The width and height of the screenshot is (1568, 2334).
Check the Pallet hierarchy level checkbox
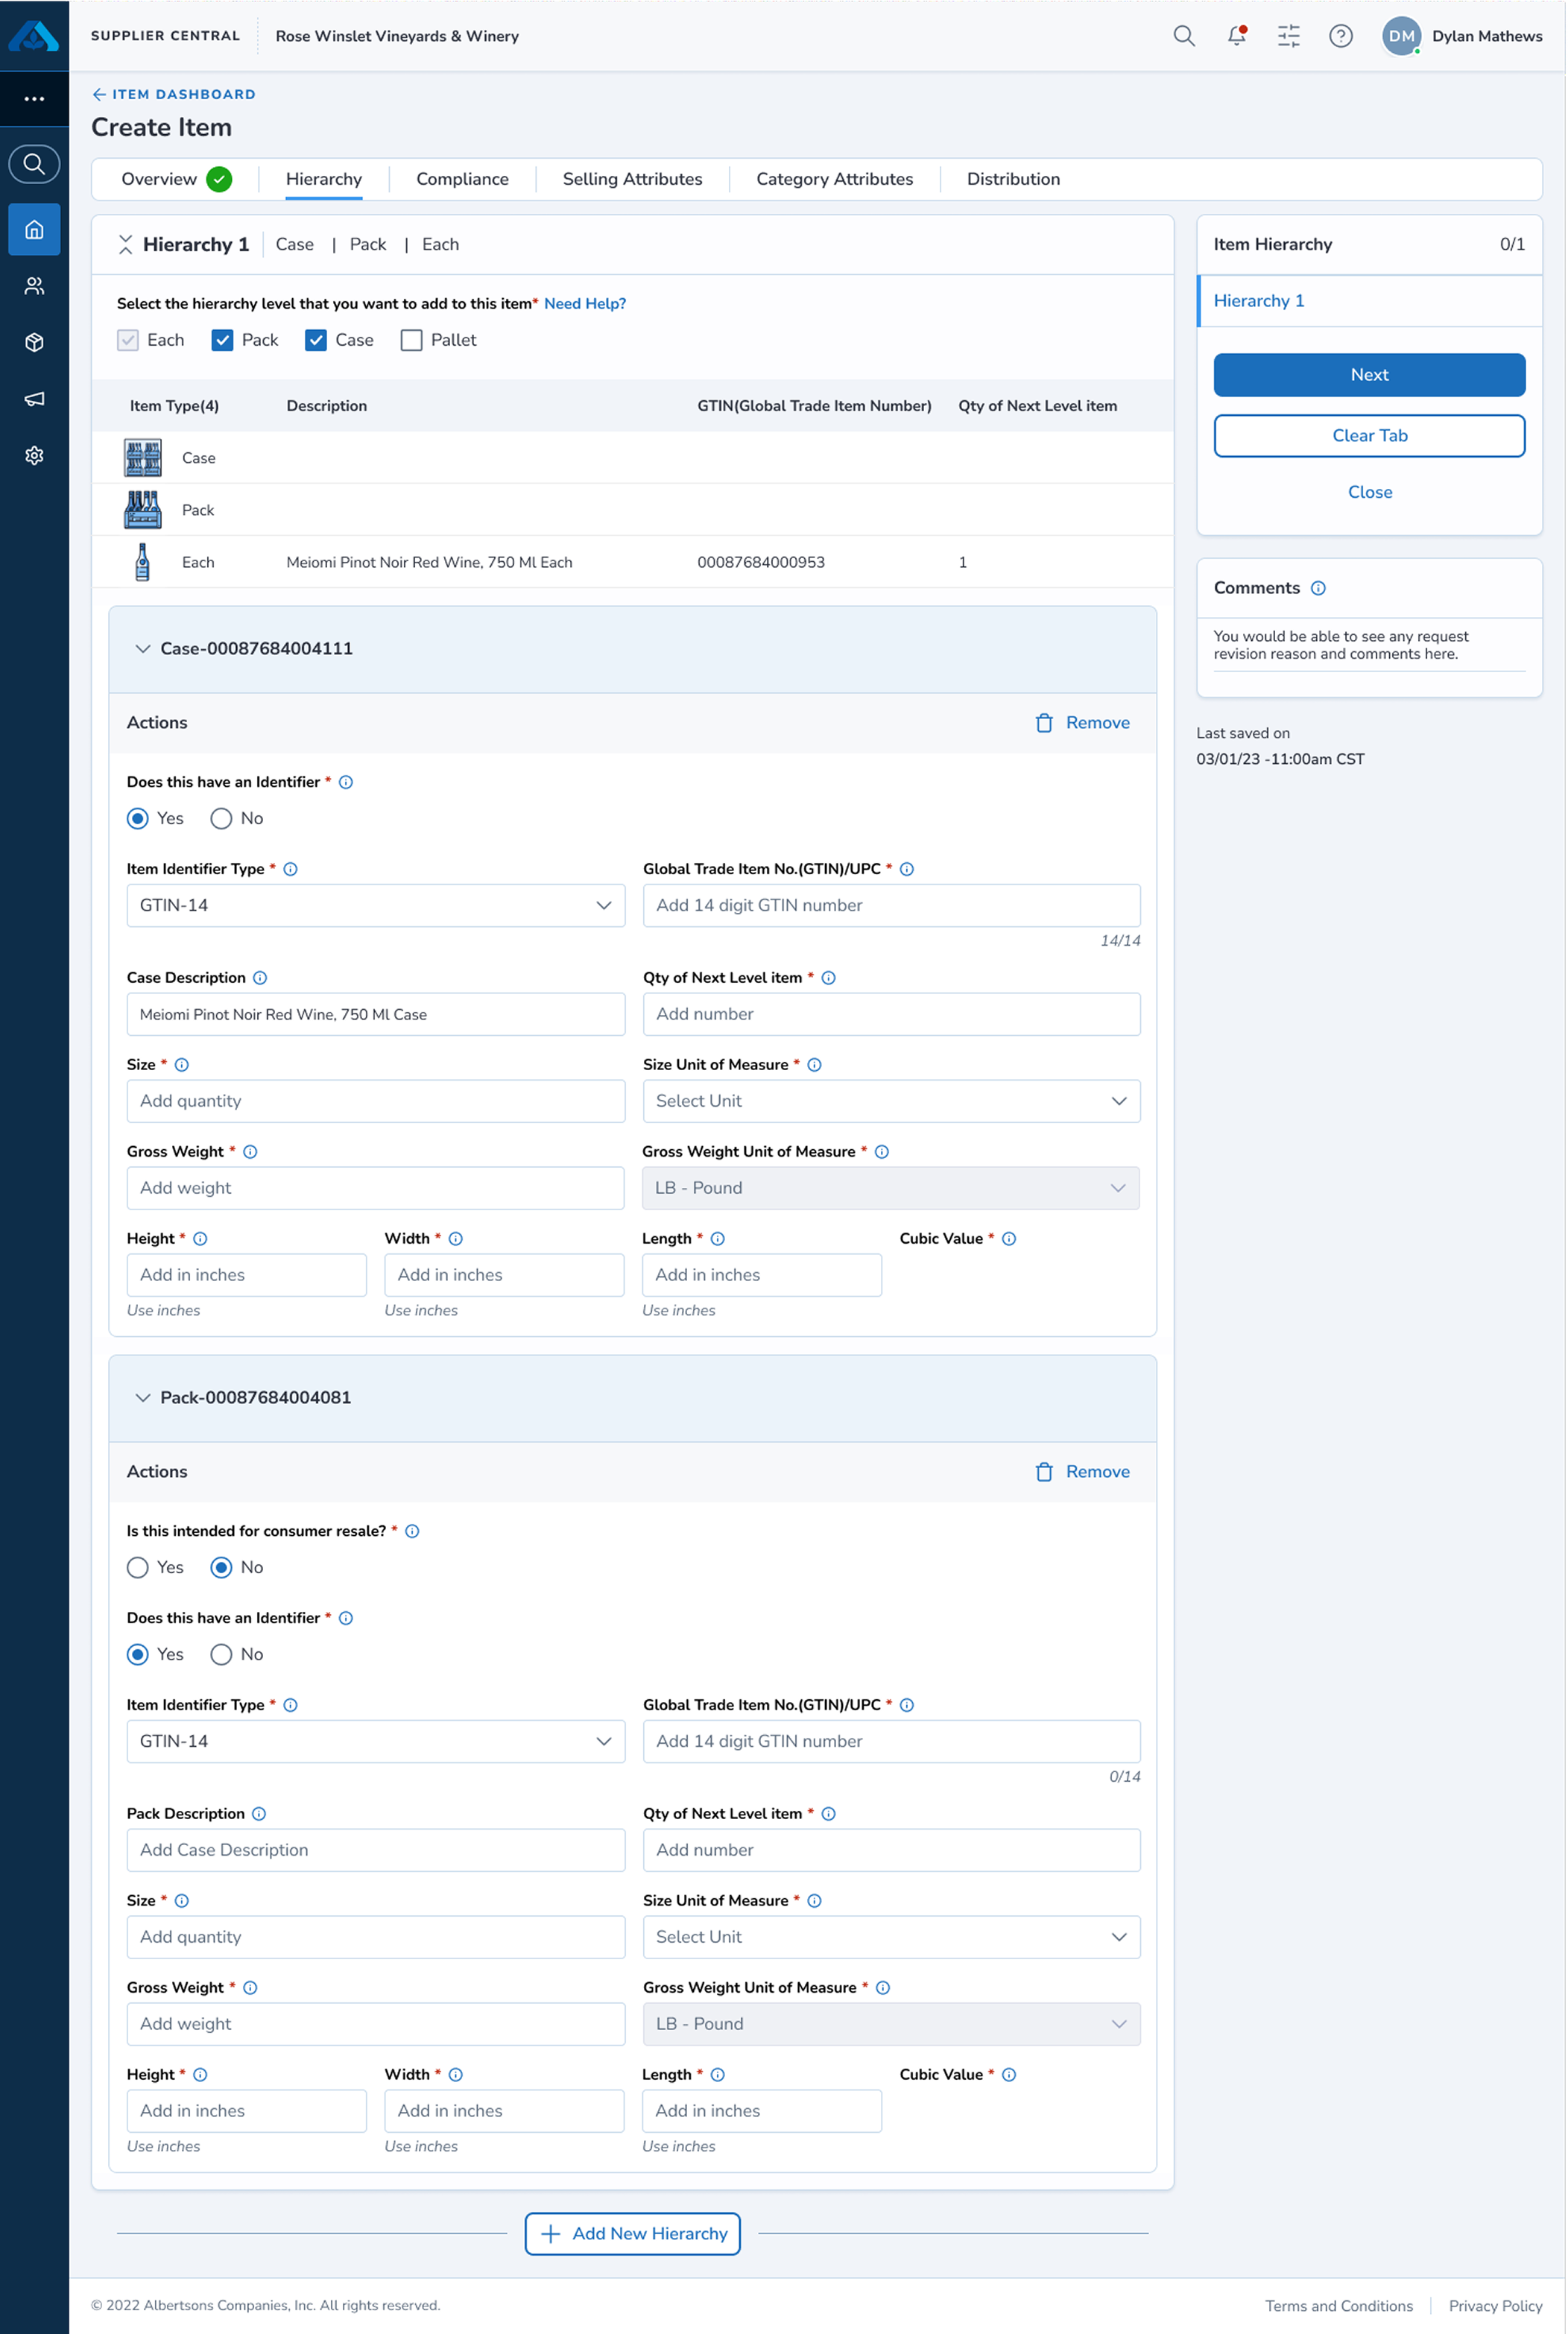click(411, 340)
